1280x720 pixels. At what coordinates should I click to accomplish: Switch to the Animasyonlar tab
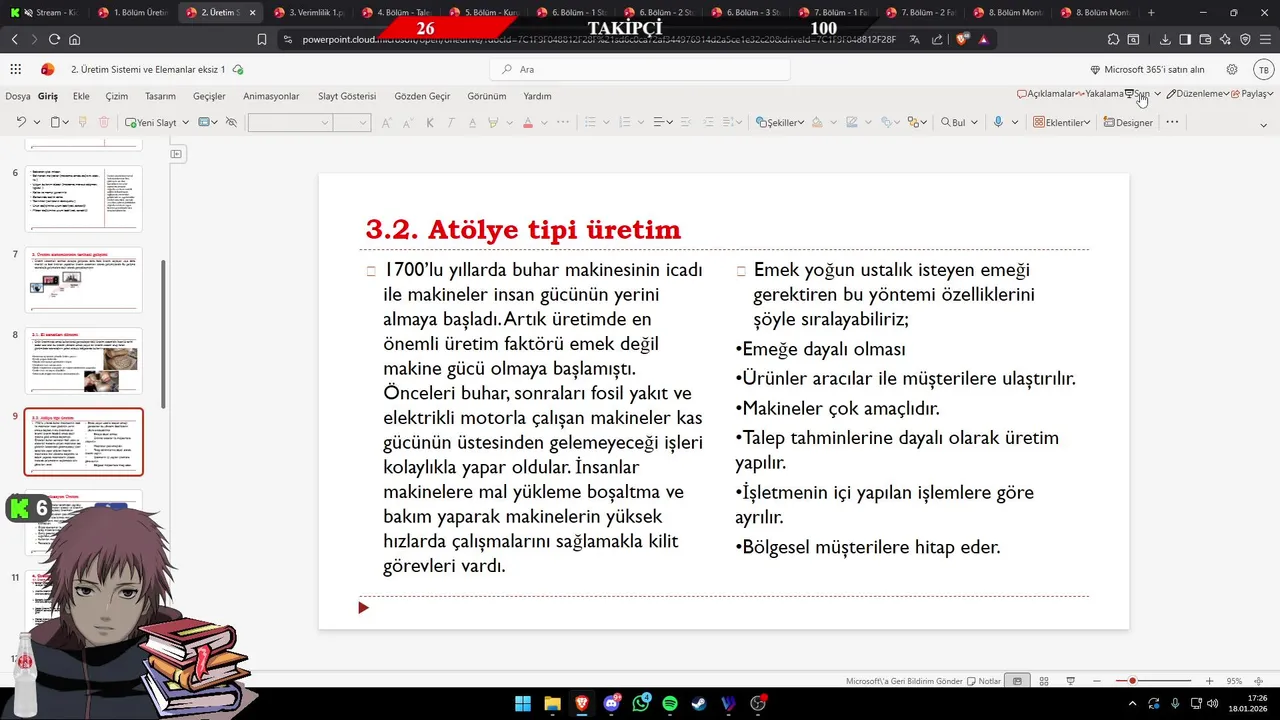271,96
